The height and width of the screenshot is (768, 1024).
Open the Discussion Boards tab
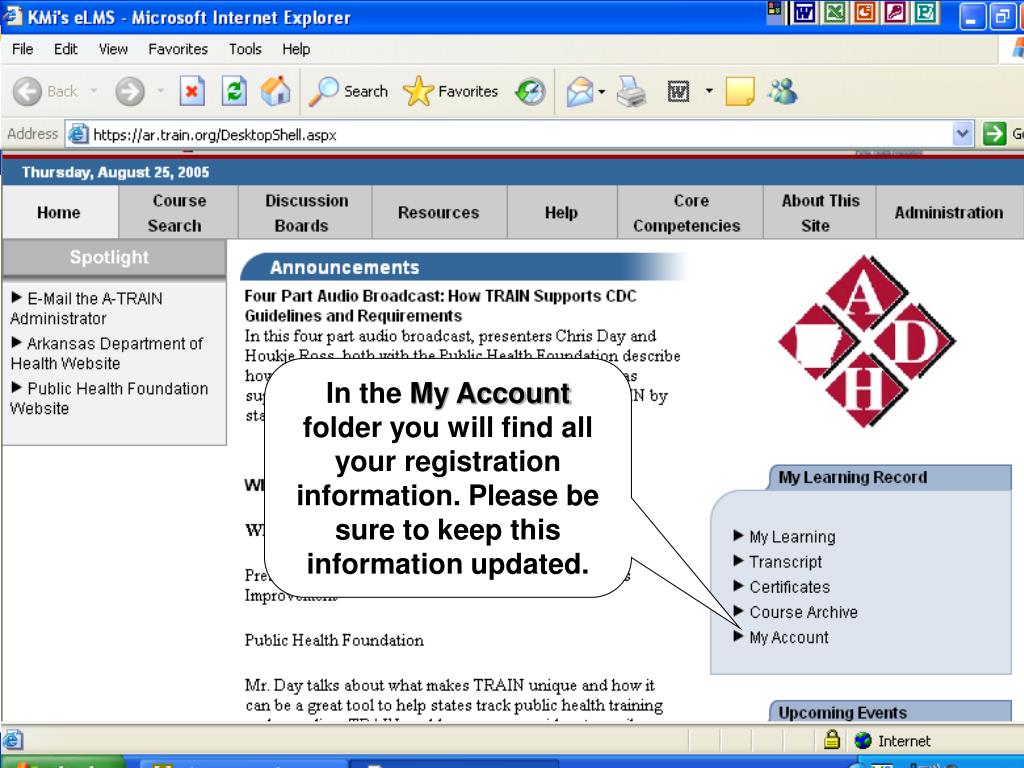[x=306, y=212]
